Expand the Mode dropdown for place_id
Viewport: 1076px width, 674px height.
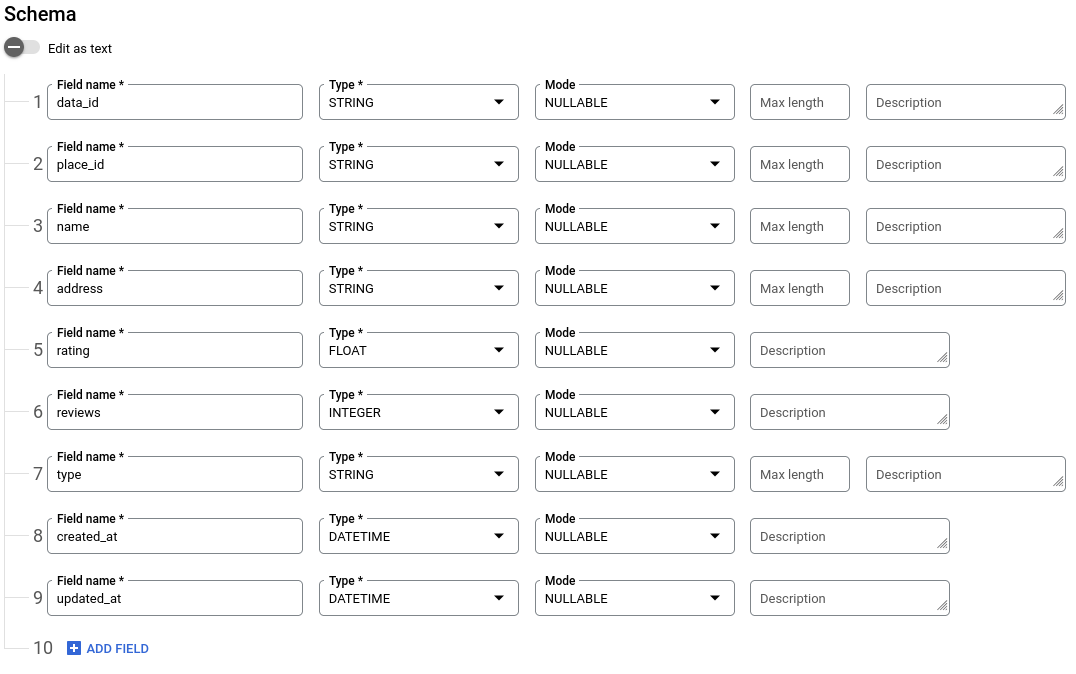point(634,165)
